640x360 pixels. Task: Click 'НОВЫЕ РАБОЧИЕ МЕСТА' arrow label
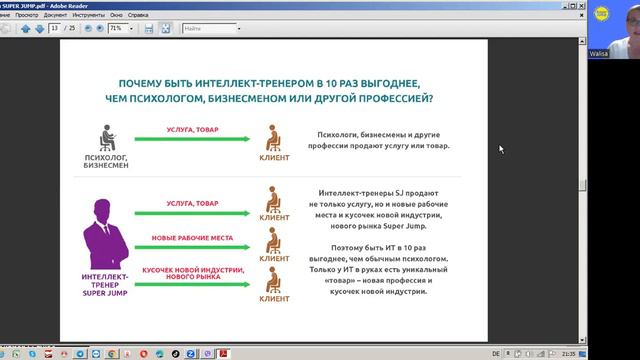[192, 238]
